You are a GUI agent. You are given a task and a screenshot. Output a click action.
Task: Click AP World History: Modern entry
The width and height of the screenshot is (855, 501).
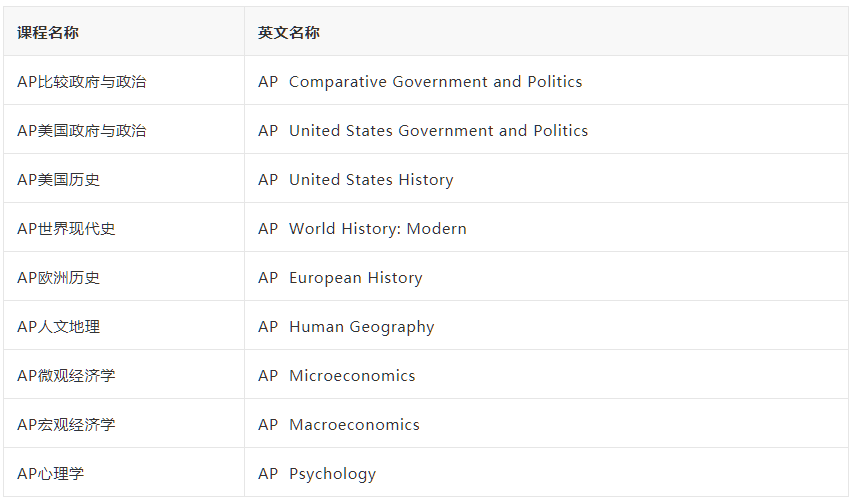pos(362,229)
